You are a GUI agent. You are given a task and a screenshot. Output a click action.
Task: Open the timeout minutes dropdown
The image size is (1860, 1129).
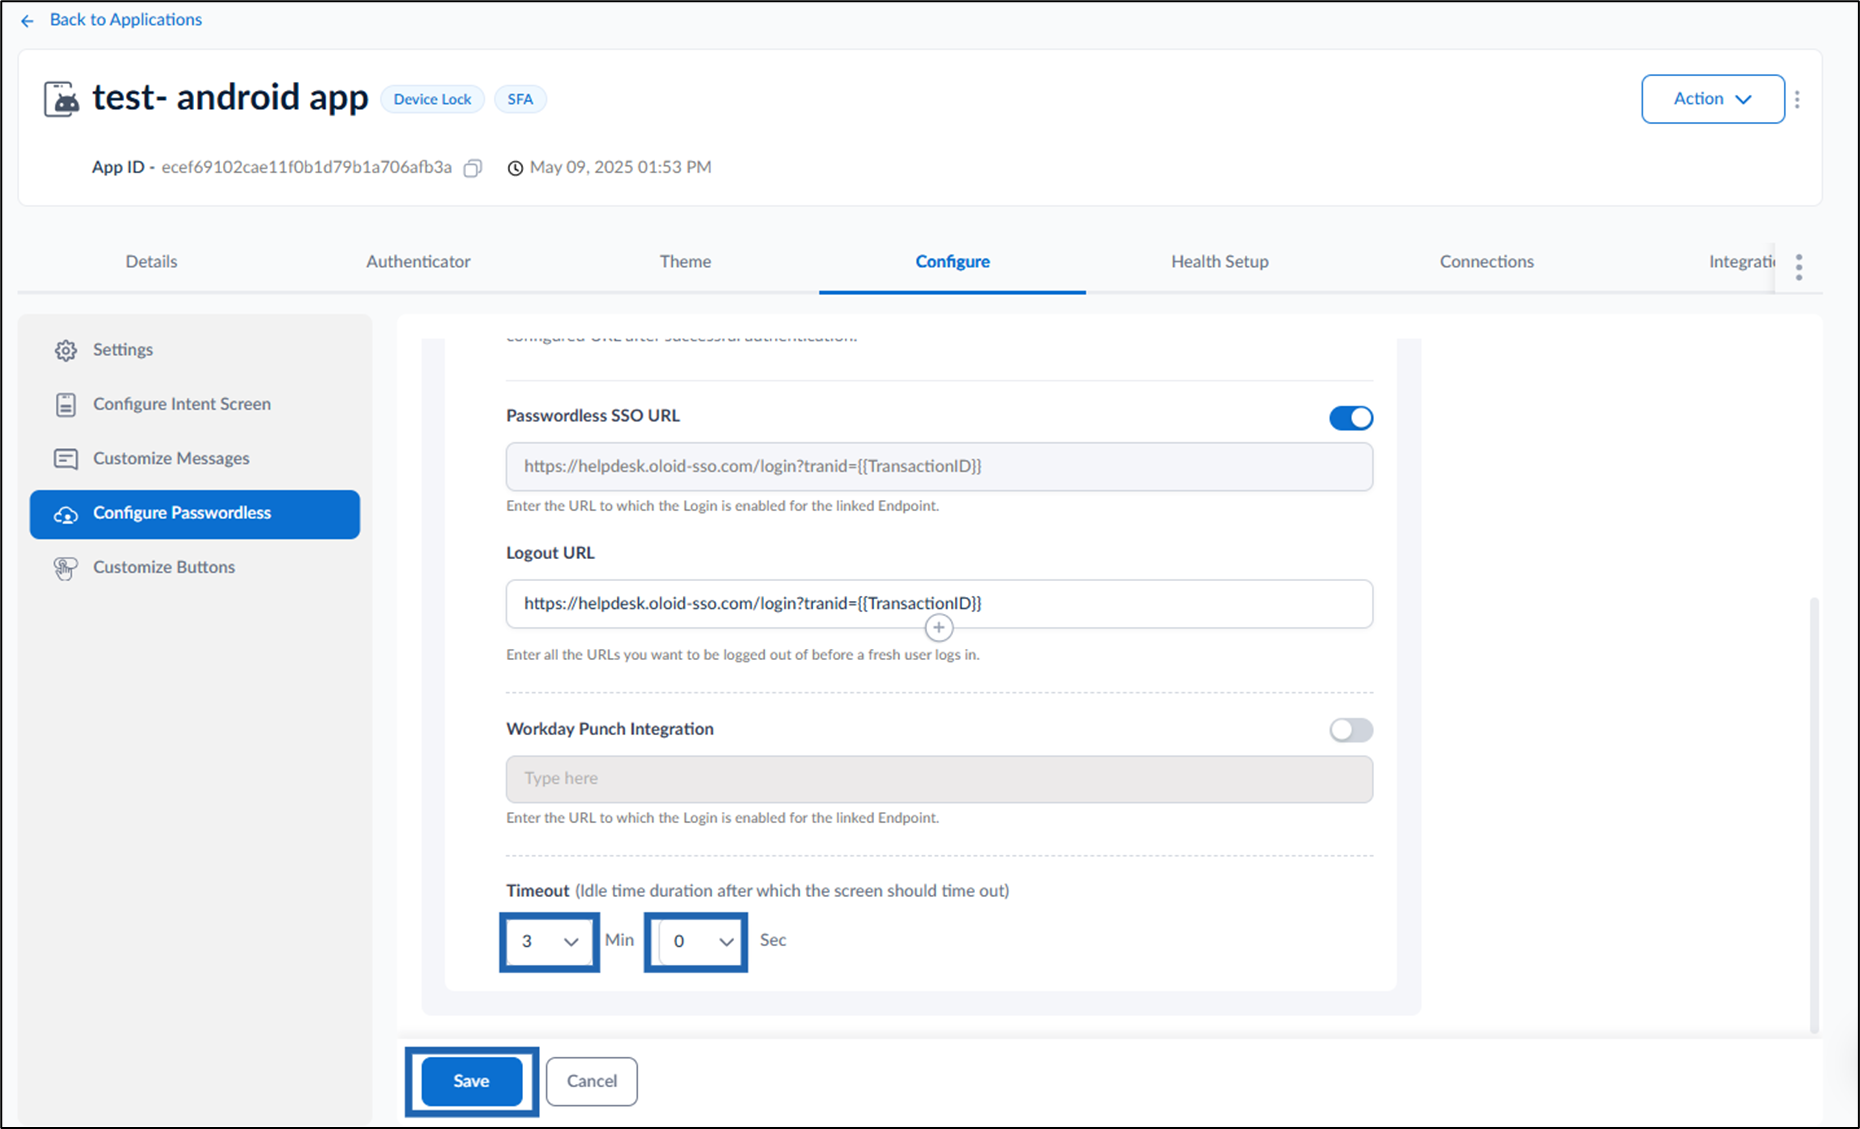549,941
